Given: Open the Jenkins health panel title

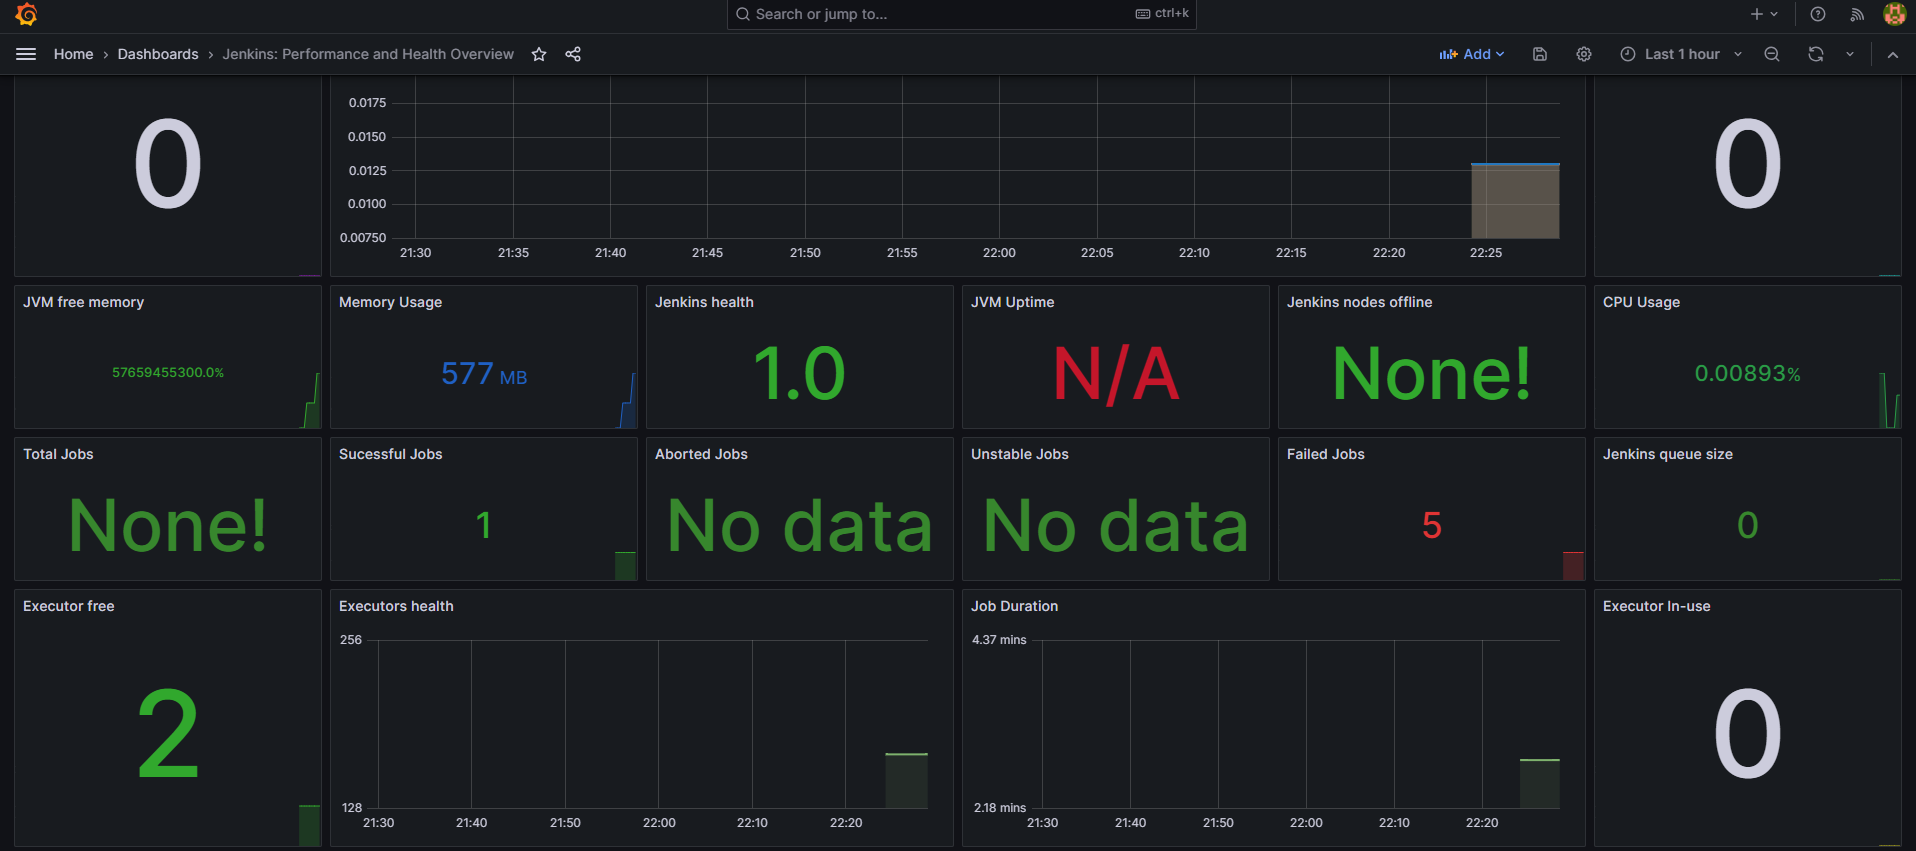Looking at the screenshot, I should coord(704,302).
